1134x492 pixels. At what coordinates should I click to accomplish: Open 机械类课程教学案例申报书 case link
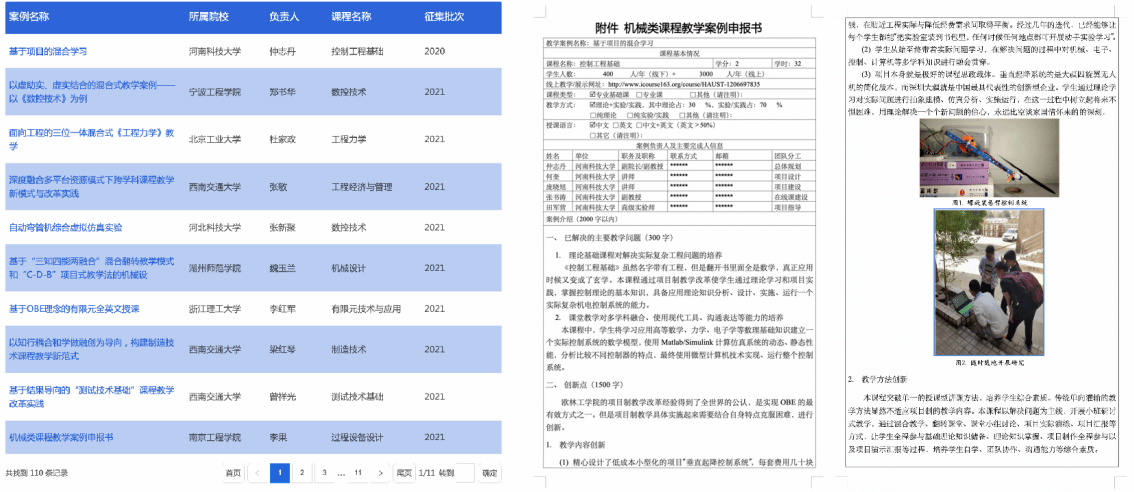tap(60, 438)
